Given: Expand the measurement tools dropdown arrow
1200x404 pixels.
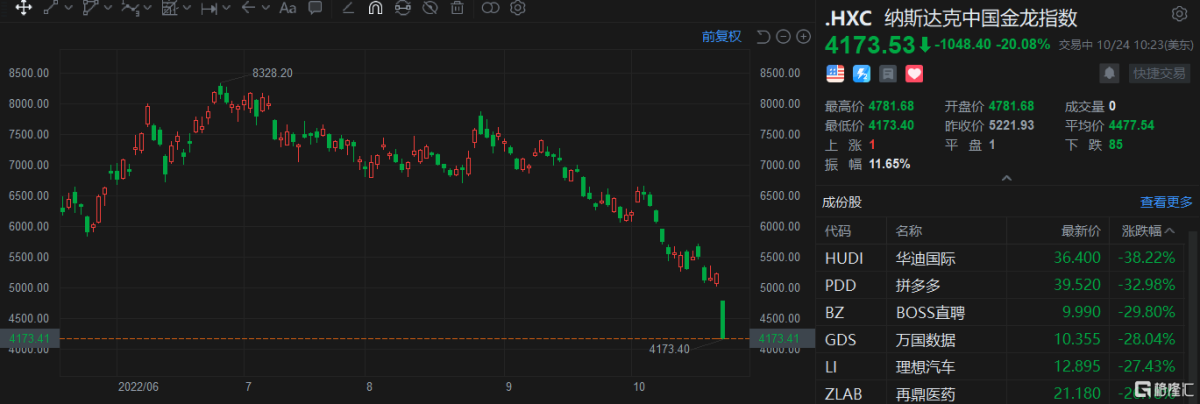Looking at the screenshot, I should tap(186, 8).
